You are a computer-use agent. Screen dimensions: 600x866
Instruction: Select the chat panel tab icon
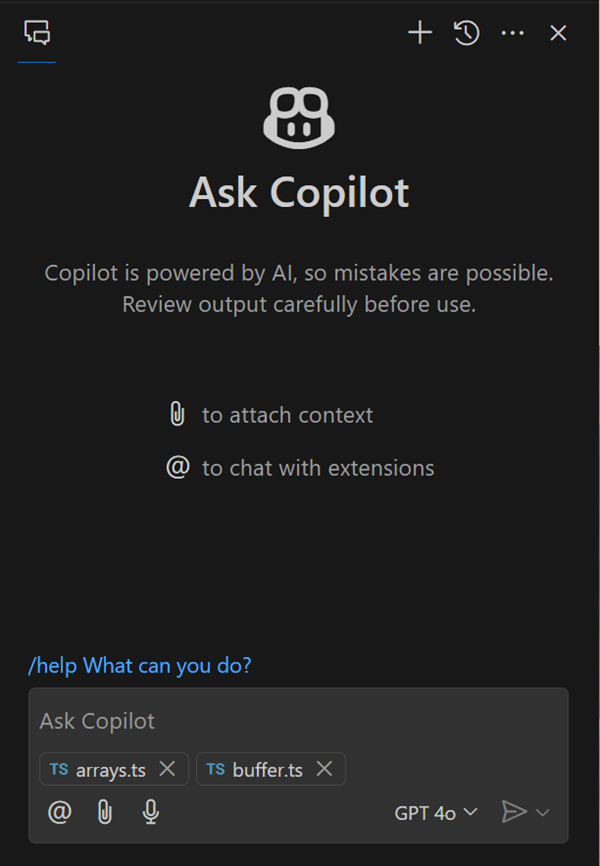coord(37,33)
